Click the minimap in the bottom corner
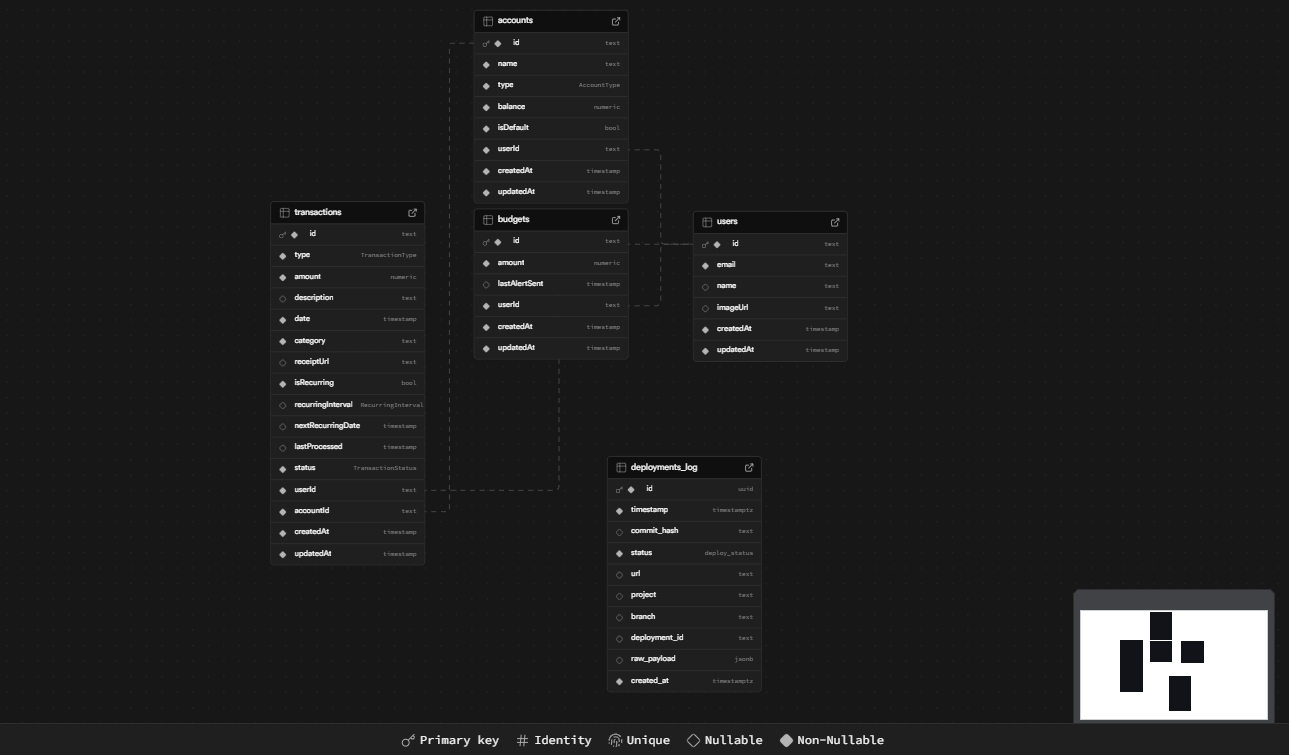The image size is (1289, 755). click(1173, 664)
